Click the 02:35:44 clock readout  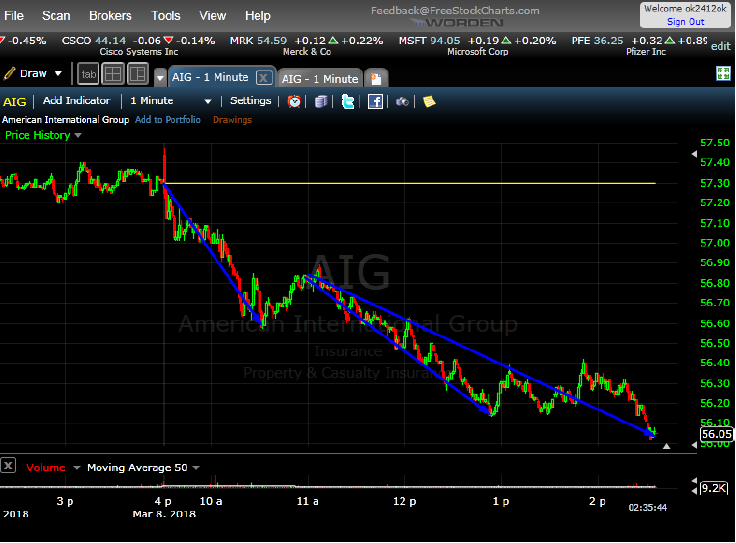tap(648, 507)
